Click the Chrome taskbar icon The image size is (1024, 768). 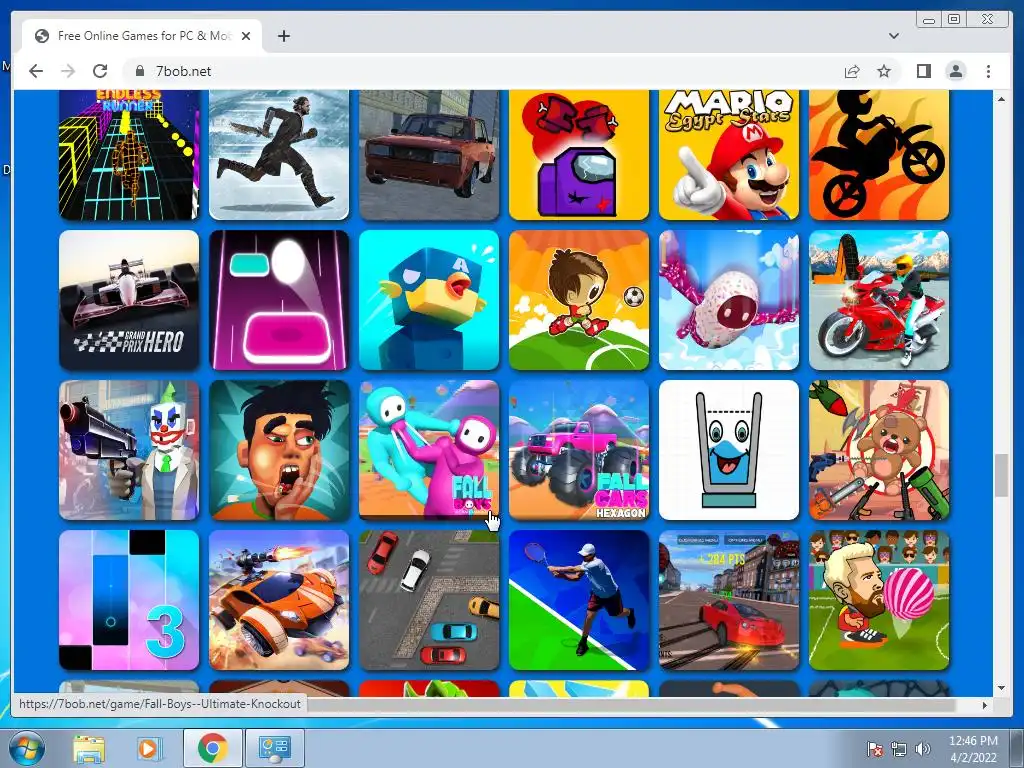pyautogui.click(x=212, y=748)
